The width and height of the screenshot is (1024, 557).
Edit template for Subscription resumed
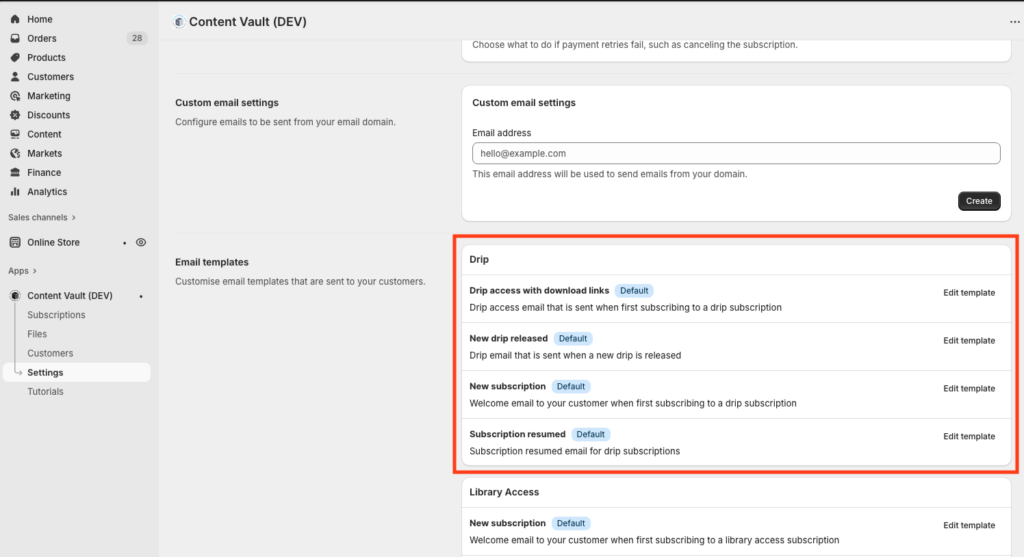[x=969, y=436]
